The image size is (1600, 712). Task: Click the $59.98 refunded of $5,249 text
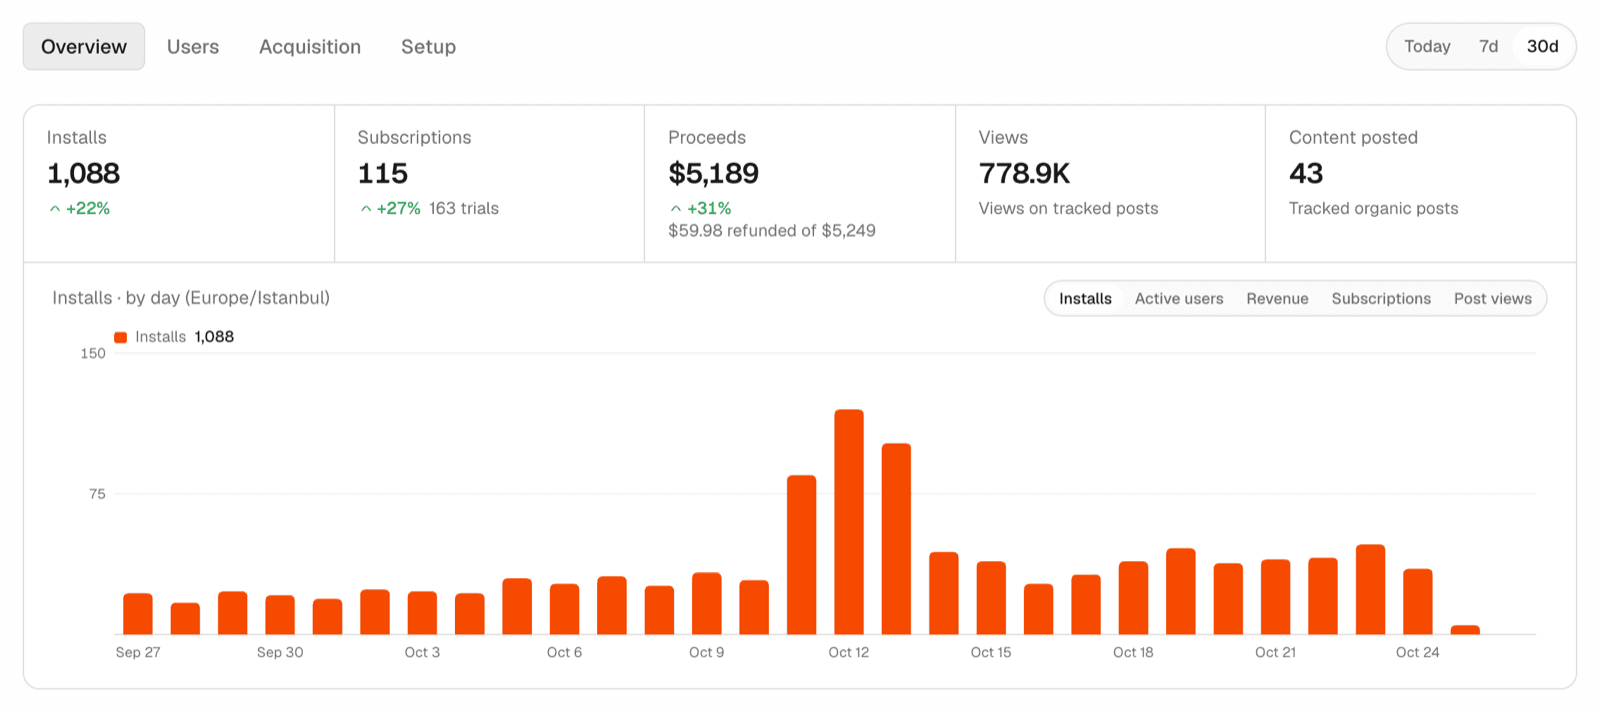pyautogui.click(x=772, y=231)
